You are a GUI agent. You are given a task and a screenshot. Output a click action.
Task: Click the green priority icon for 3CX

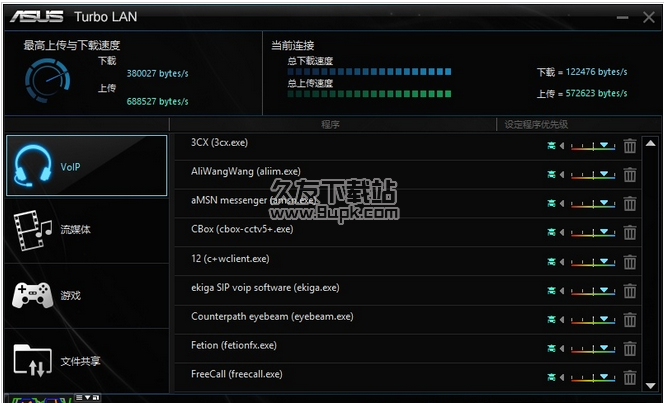coord(551,146)
